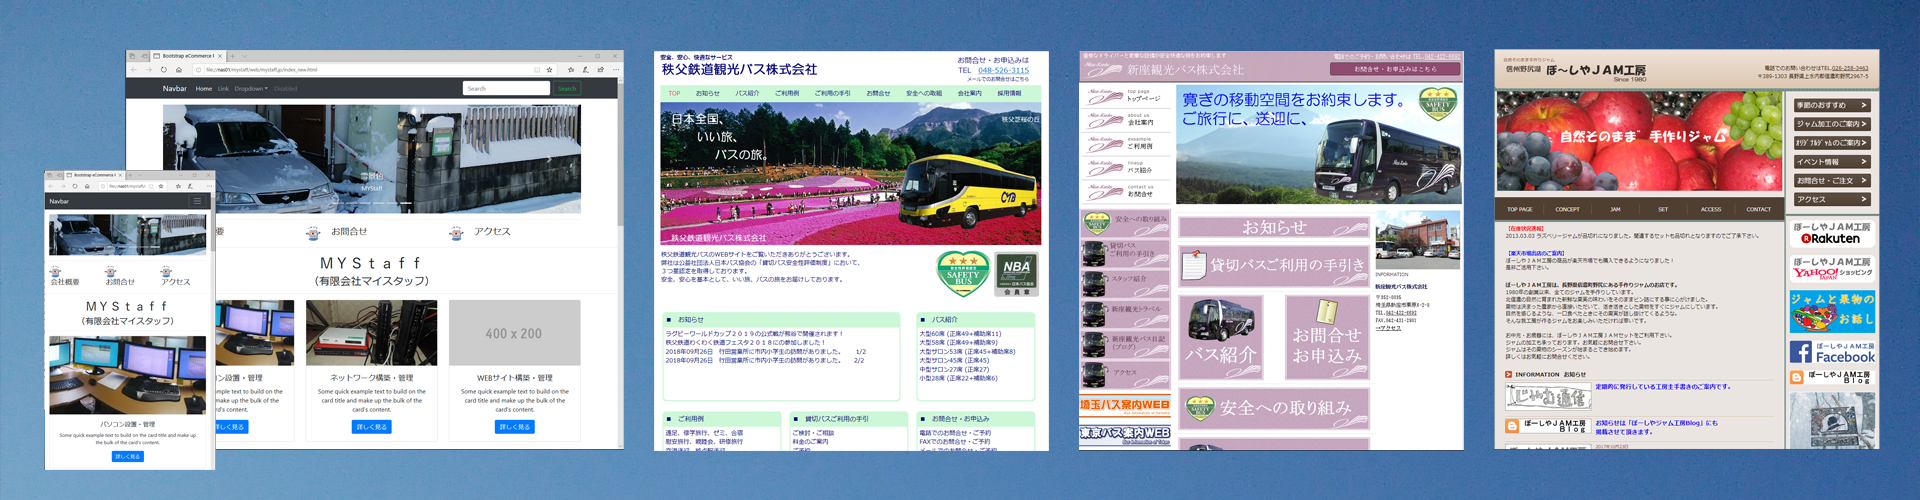1920x500 pixels.
Task: Click 詳しく見る button under ネットワーク構築・管理
Action: 371,427
